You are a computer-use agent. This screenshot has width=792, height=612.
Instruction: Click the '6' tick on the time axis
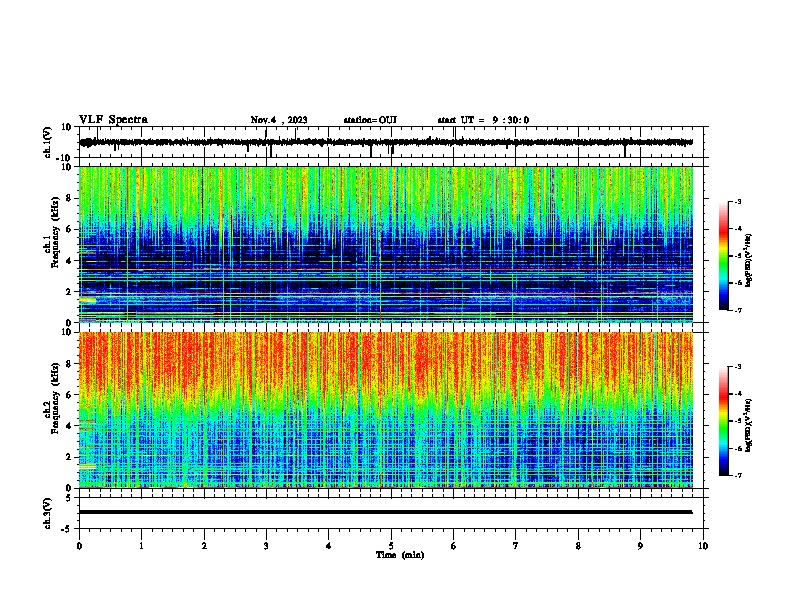click(454, 546)
